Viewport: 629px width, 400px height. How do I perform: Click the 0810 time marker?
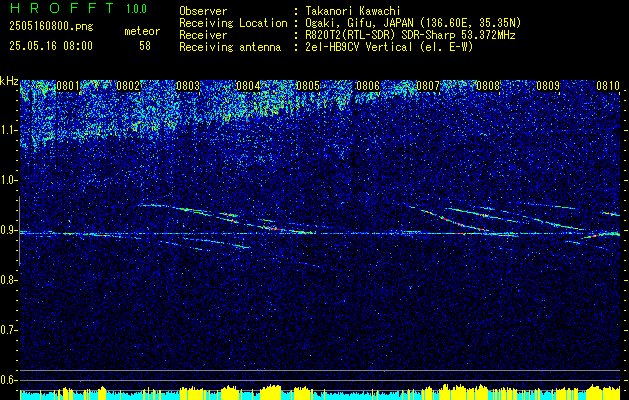click(x=608, y=86)
